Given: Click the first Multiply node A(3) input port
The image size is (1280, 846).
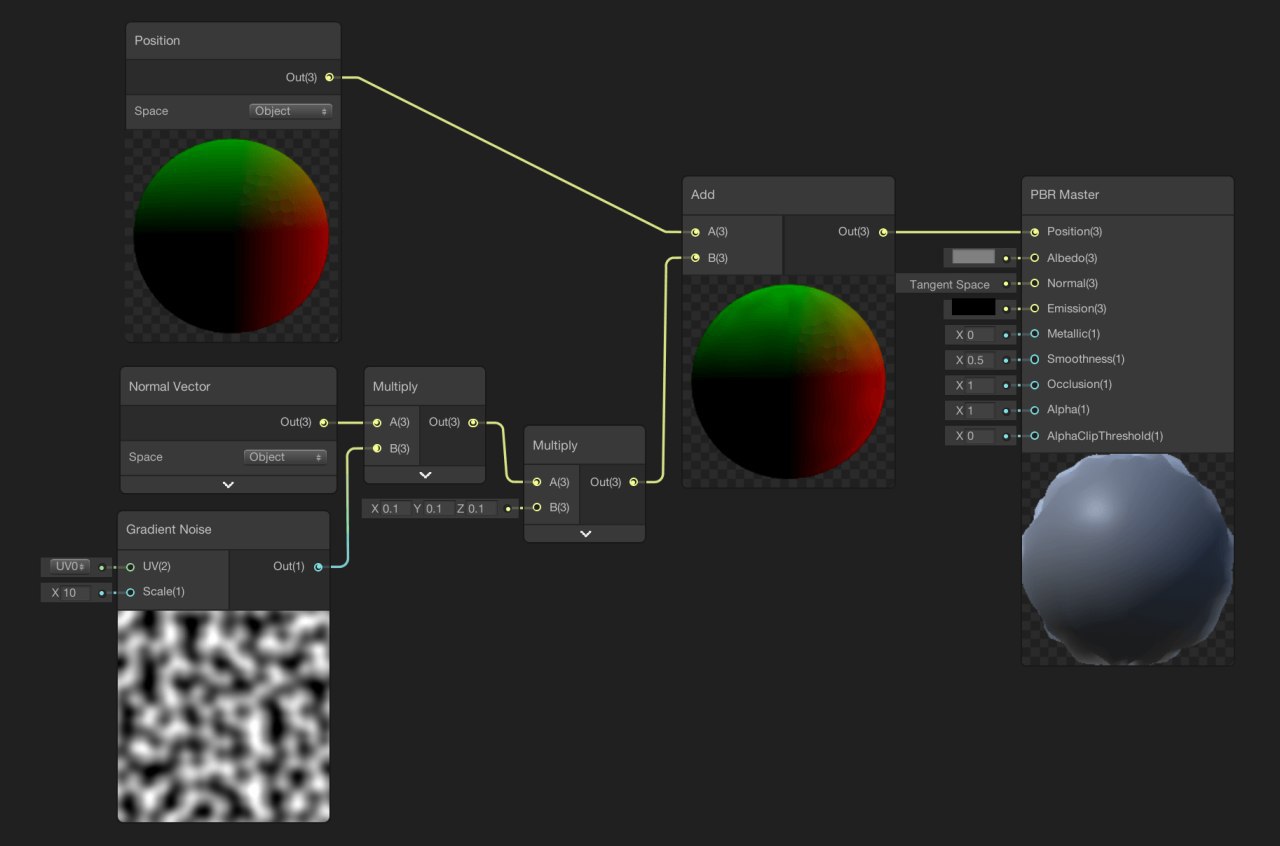Looking at the screenshot, I should [376, 422].
